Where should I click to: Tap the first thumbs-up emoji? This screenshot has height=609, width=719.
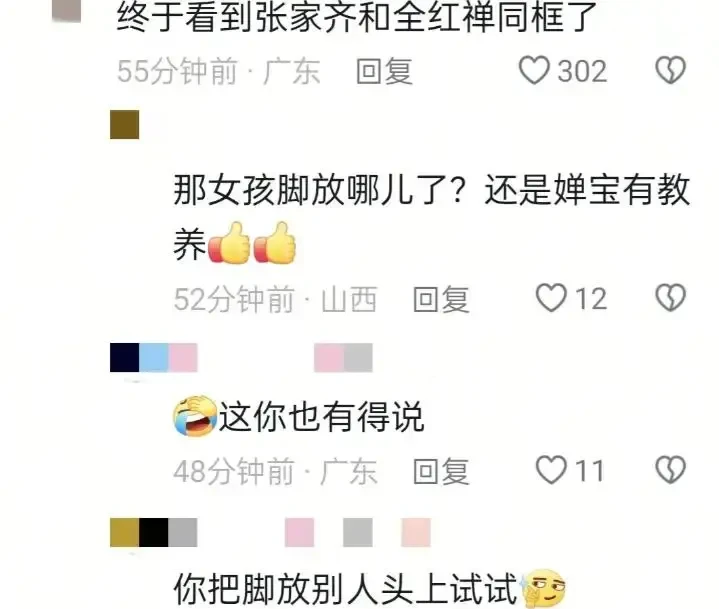(x=229, y=243)
